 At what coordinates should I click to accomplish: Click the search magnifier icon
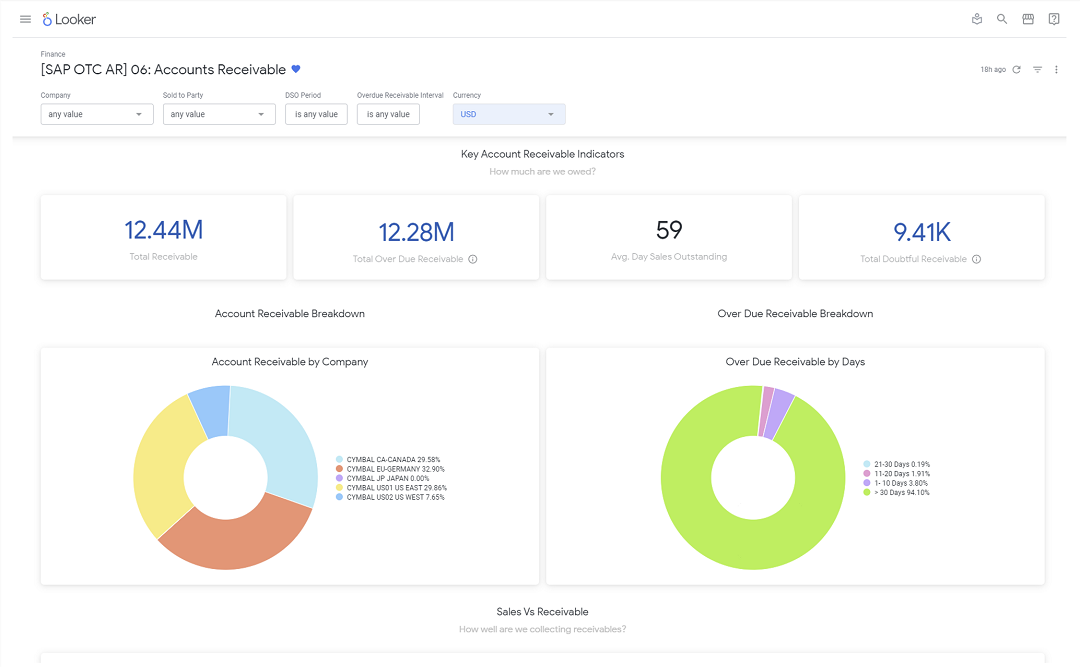[1002, 19]
